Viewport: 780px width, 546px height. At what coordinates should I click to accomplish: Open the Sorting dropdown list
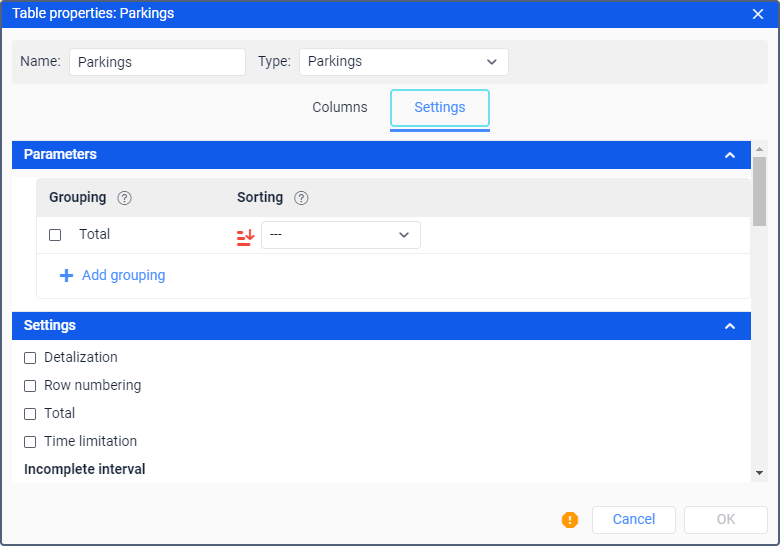(x=340, y=235)
